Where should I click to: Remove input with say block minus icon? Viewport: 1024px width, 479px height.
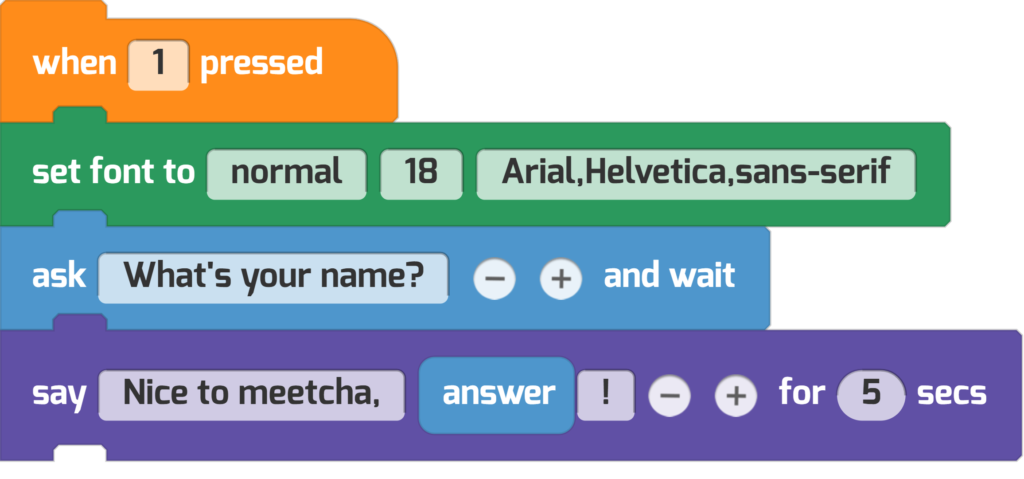coord(669,395)
